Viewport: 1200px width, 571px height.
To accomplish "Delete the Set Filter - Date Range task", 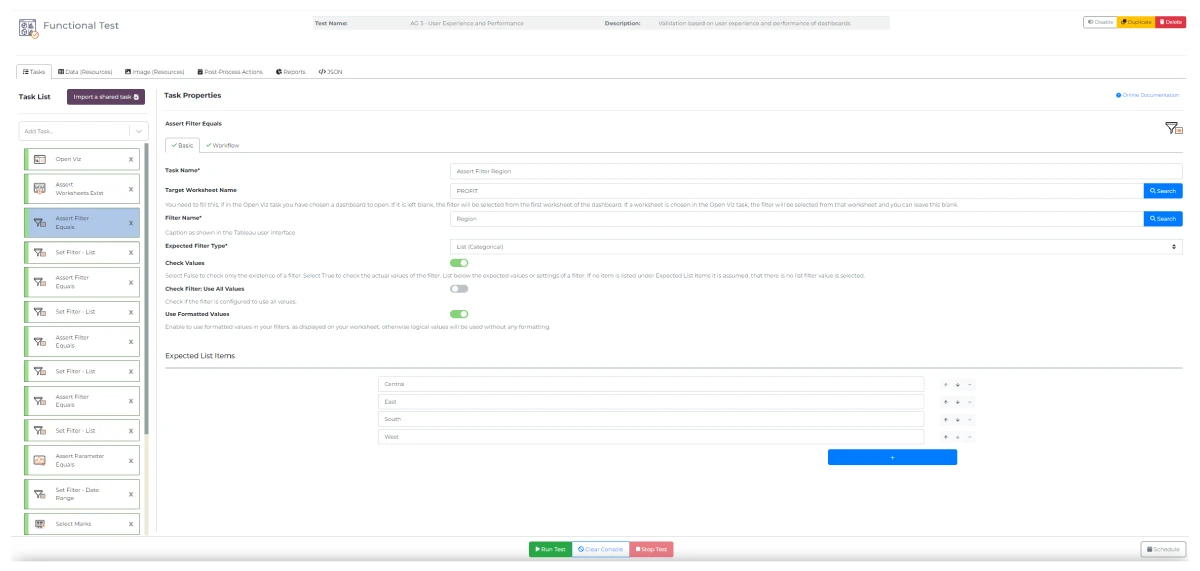I will tap(131, 494).
